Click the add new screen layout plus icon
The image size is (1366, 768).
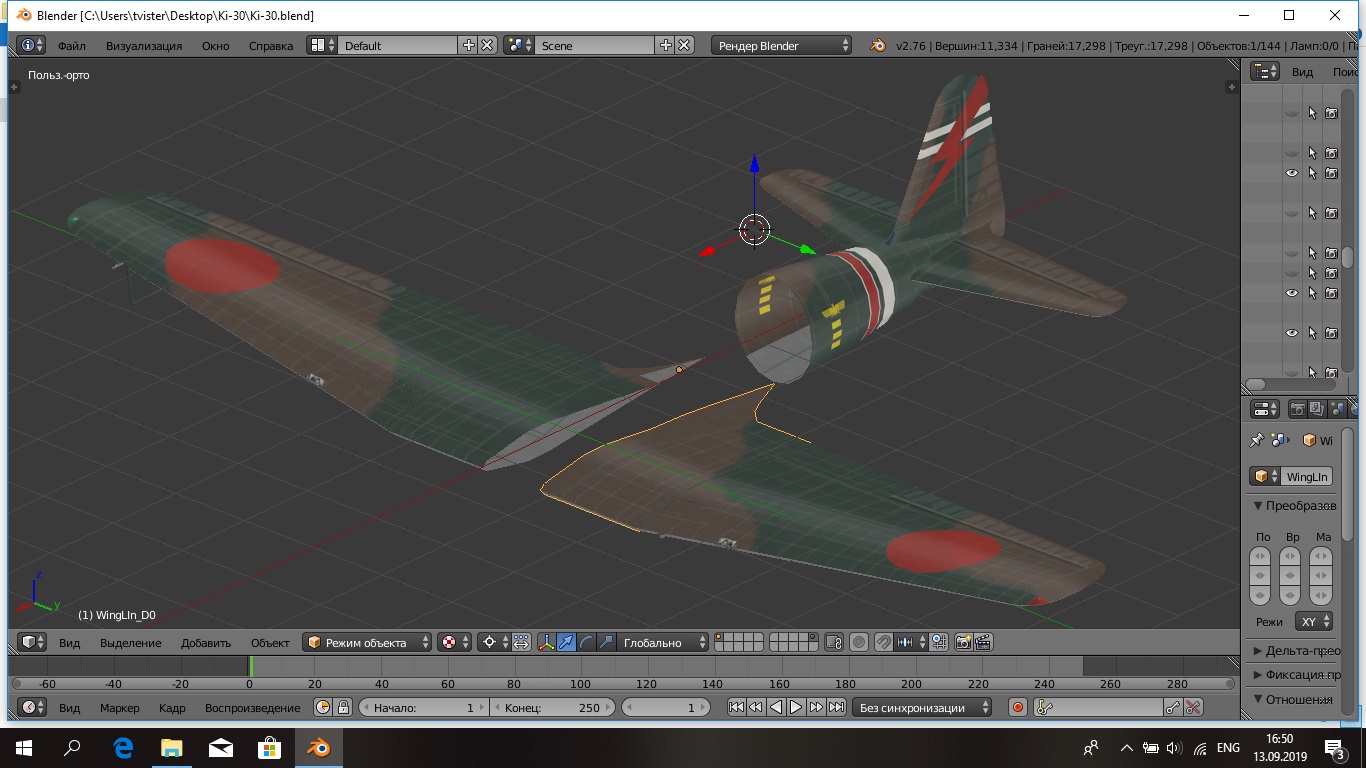click(468, 45)
